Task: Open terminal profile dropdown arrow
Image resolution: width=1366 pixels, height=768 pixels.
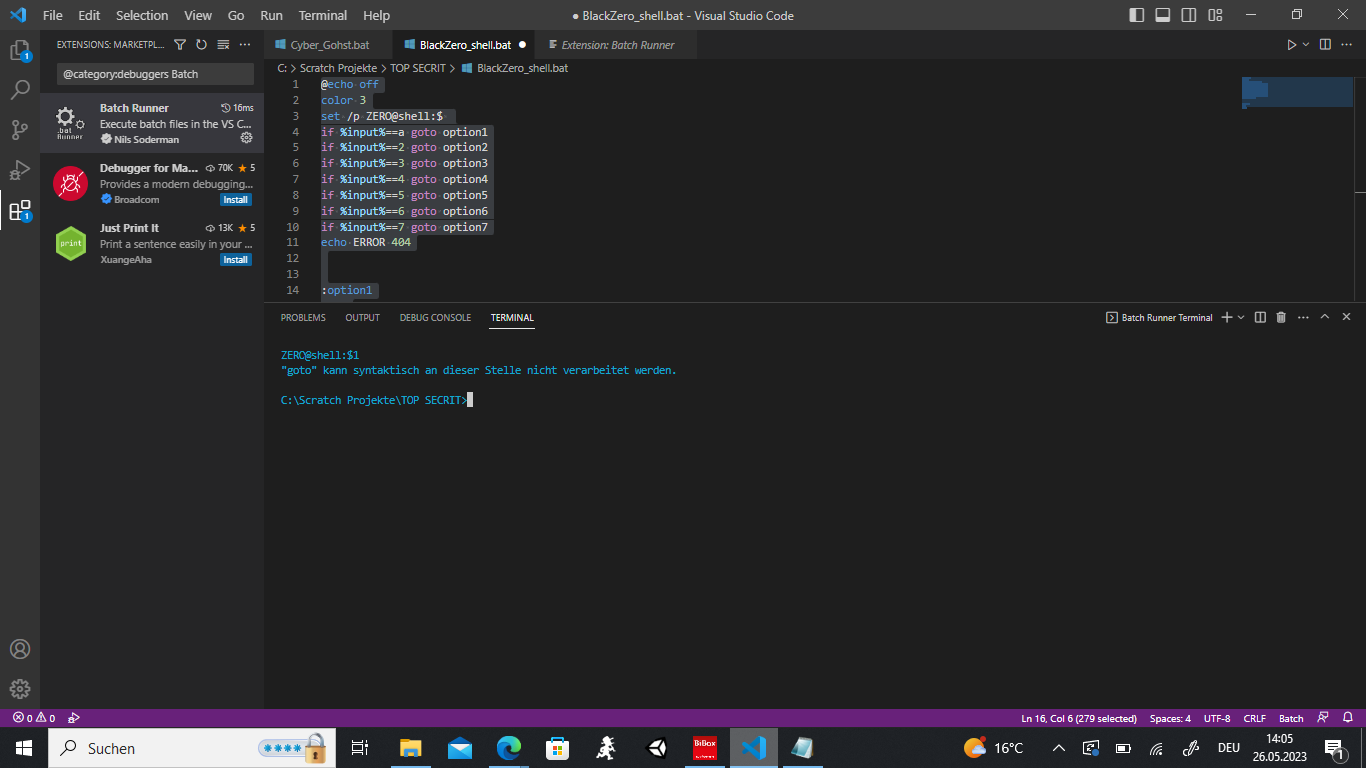Action: pyautogui.click(x=1239, y=317)
